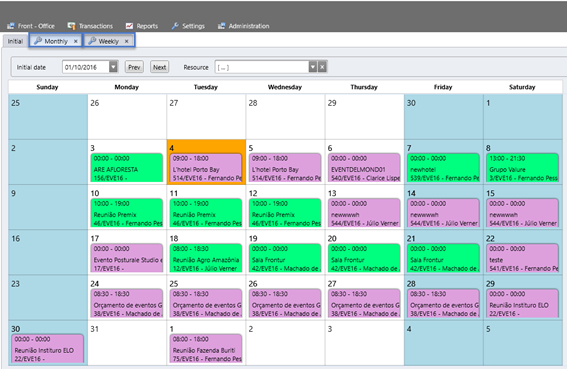Click the Wednesday 28 day cell
The width and height of the screenshot is (567, 369).
285,117
